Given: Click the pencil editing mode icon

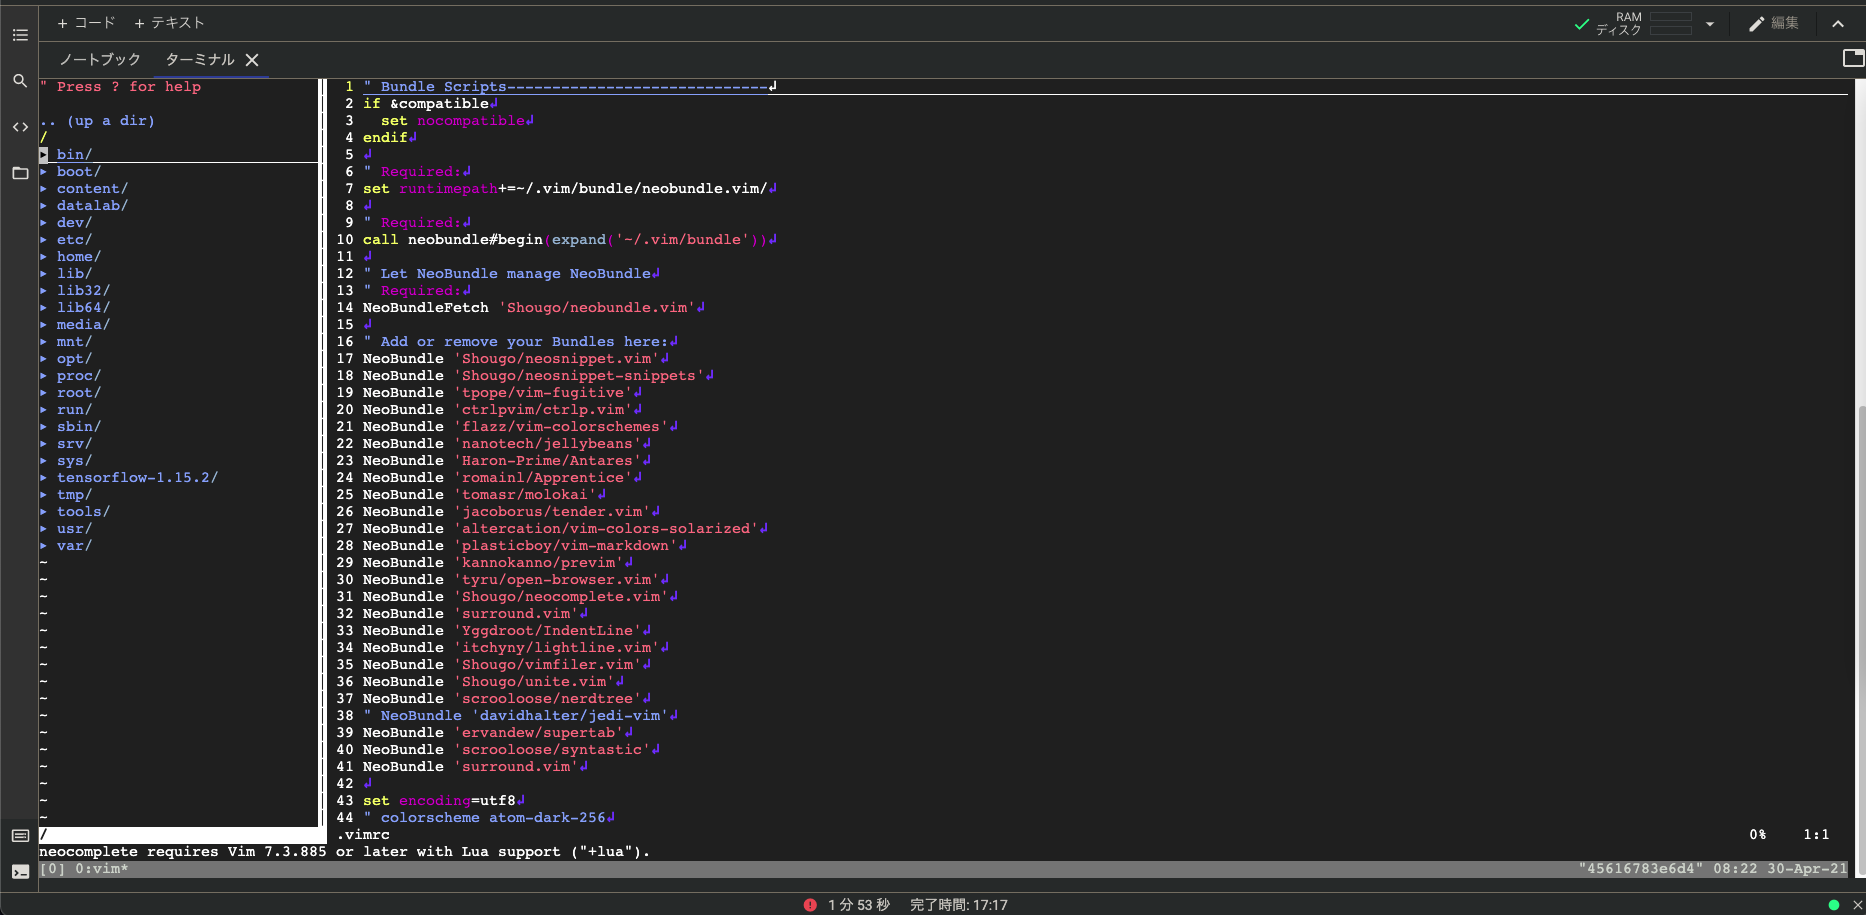Looking at the screenshot, I should [x=1756, y=24].
